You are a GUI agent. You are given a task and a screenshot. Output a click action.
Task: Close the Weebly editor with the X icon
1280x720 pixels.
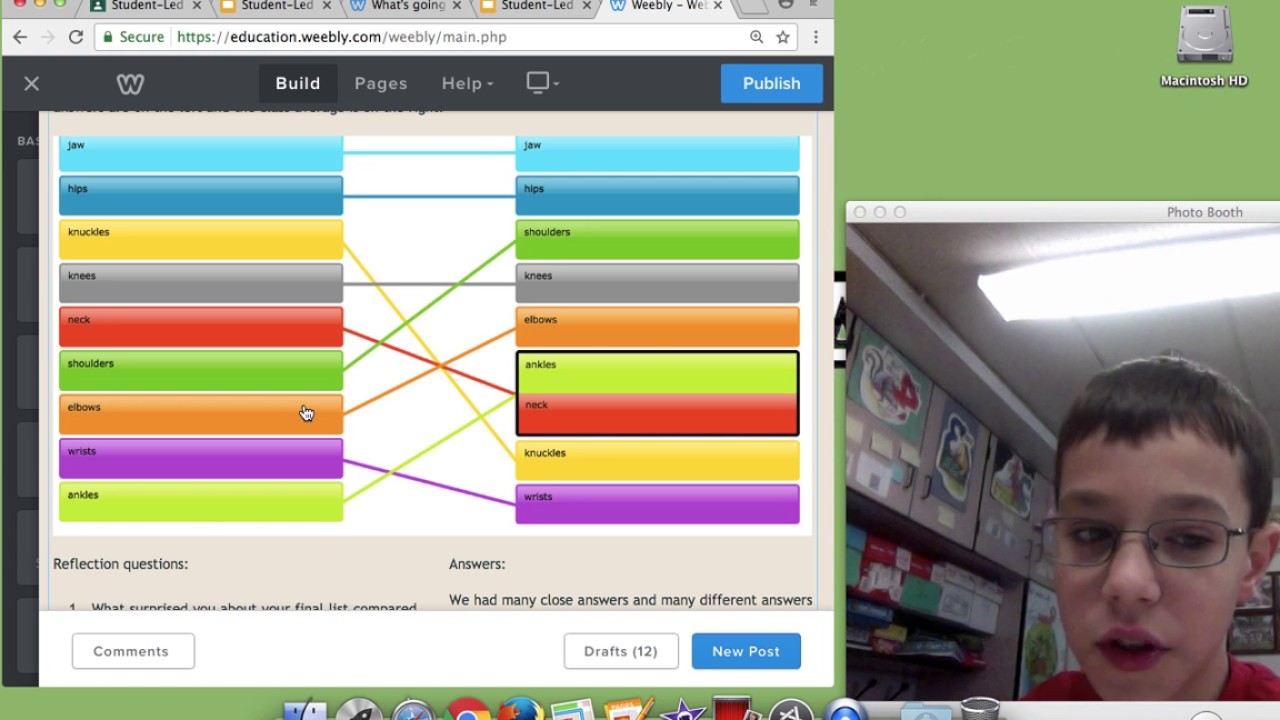(32, 83)
